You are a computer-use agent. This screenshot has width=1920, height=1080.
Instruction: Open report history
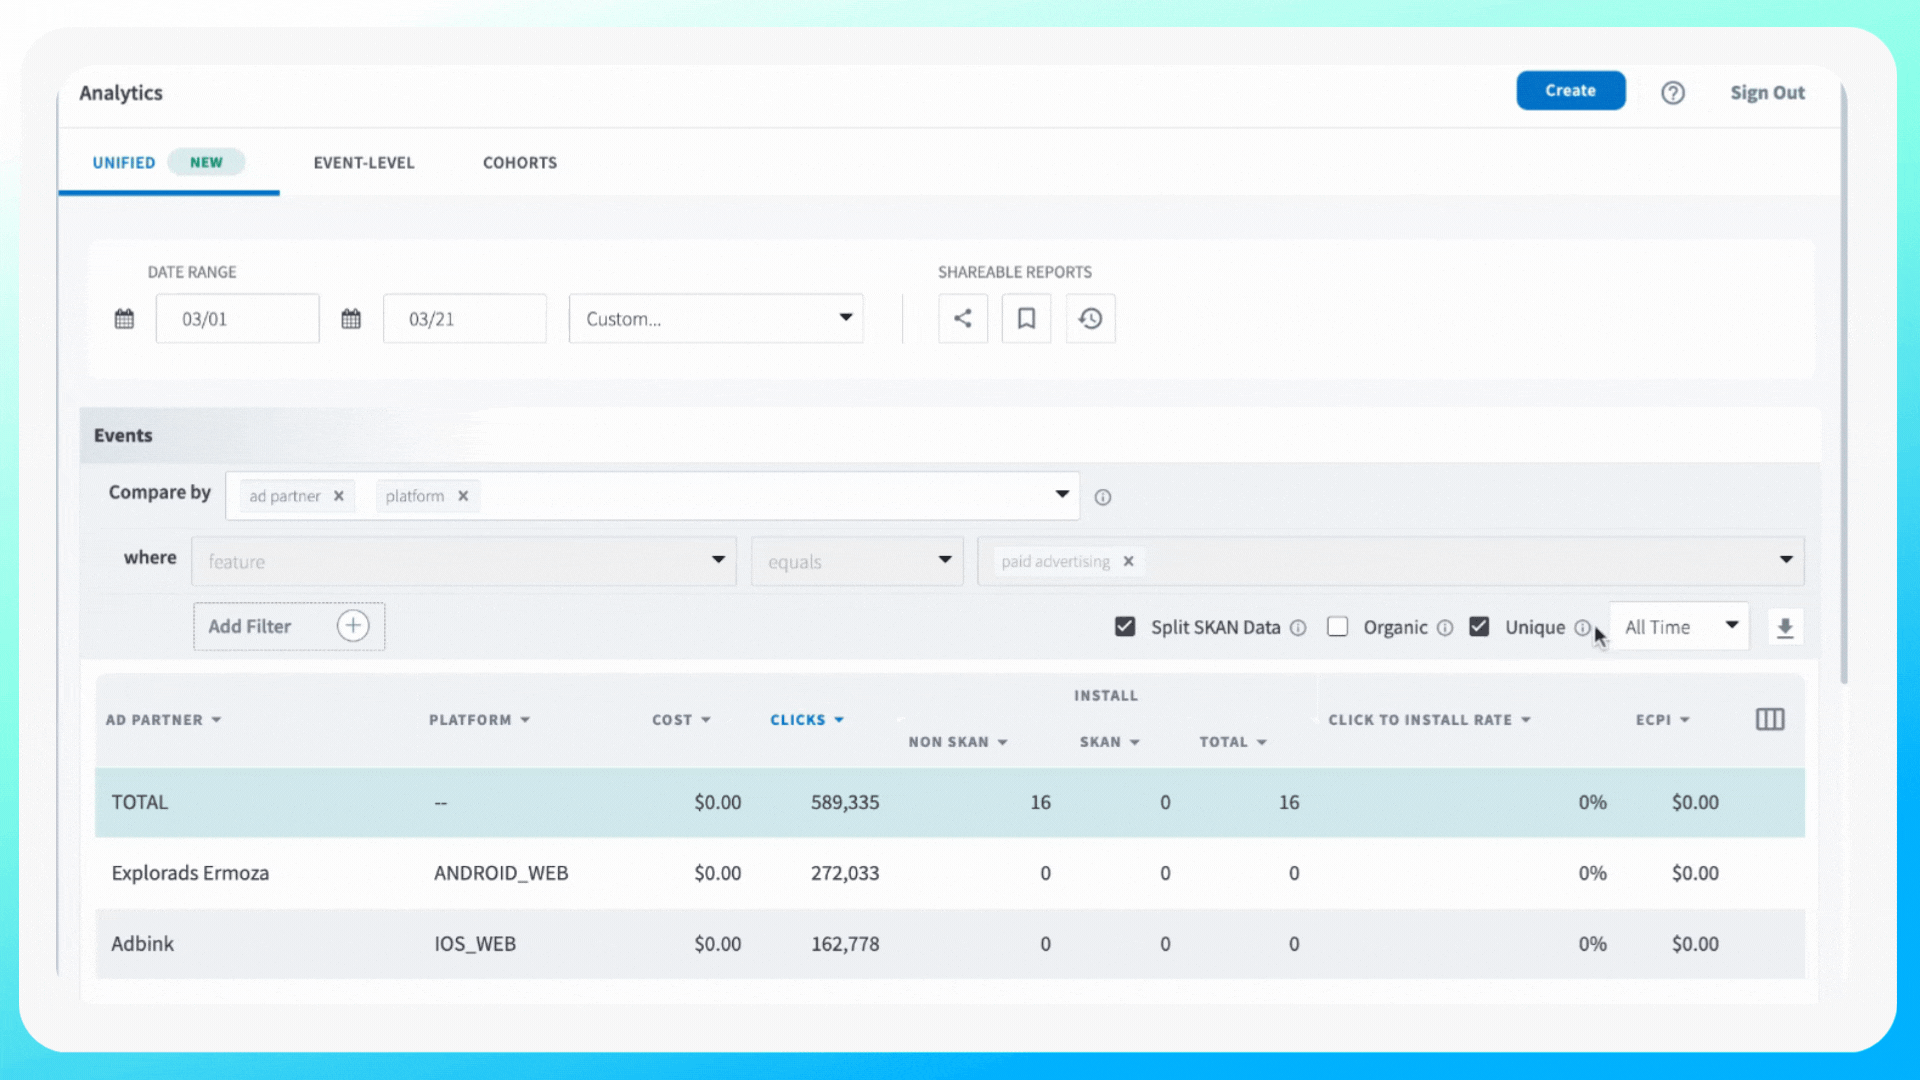[x=1090, y=318]
